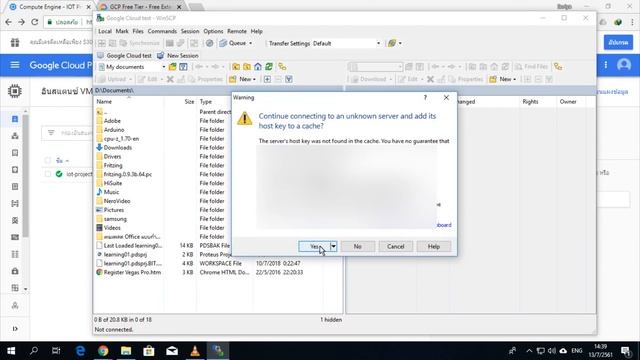This screenshot has width=640, height=360.
Task: Confirm with the Yes button
Action: click(x=314, y=247)
